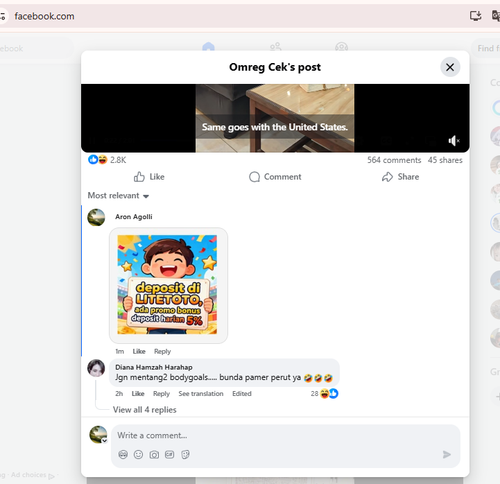
Task: Open Aron Agolli's profile name
Action: (134, 217)
